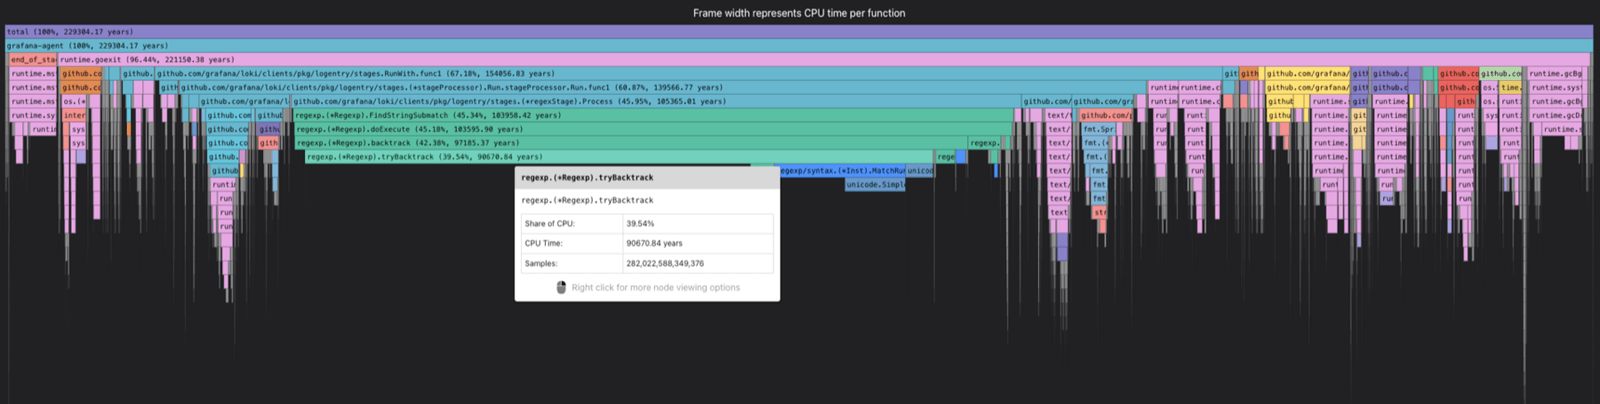
Task: Click the tooltip title regexp.(*Regexp).tryBacktrack
Action: [x=587, y=178]
